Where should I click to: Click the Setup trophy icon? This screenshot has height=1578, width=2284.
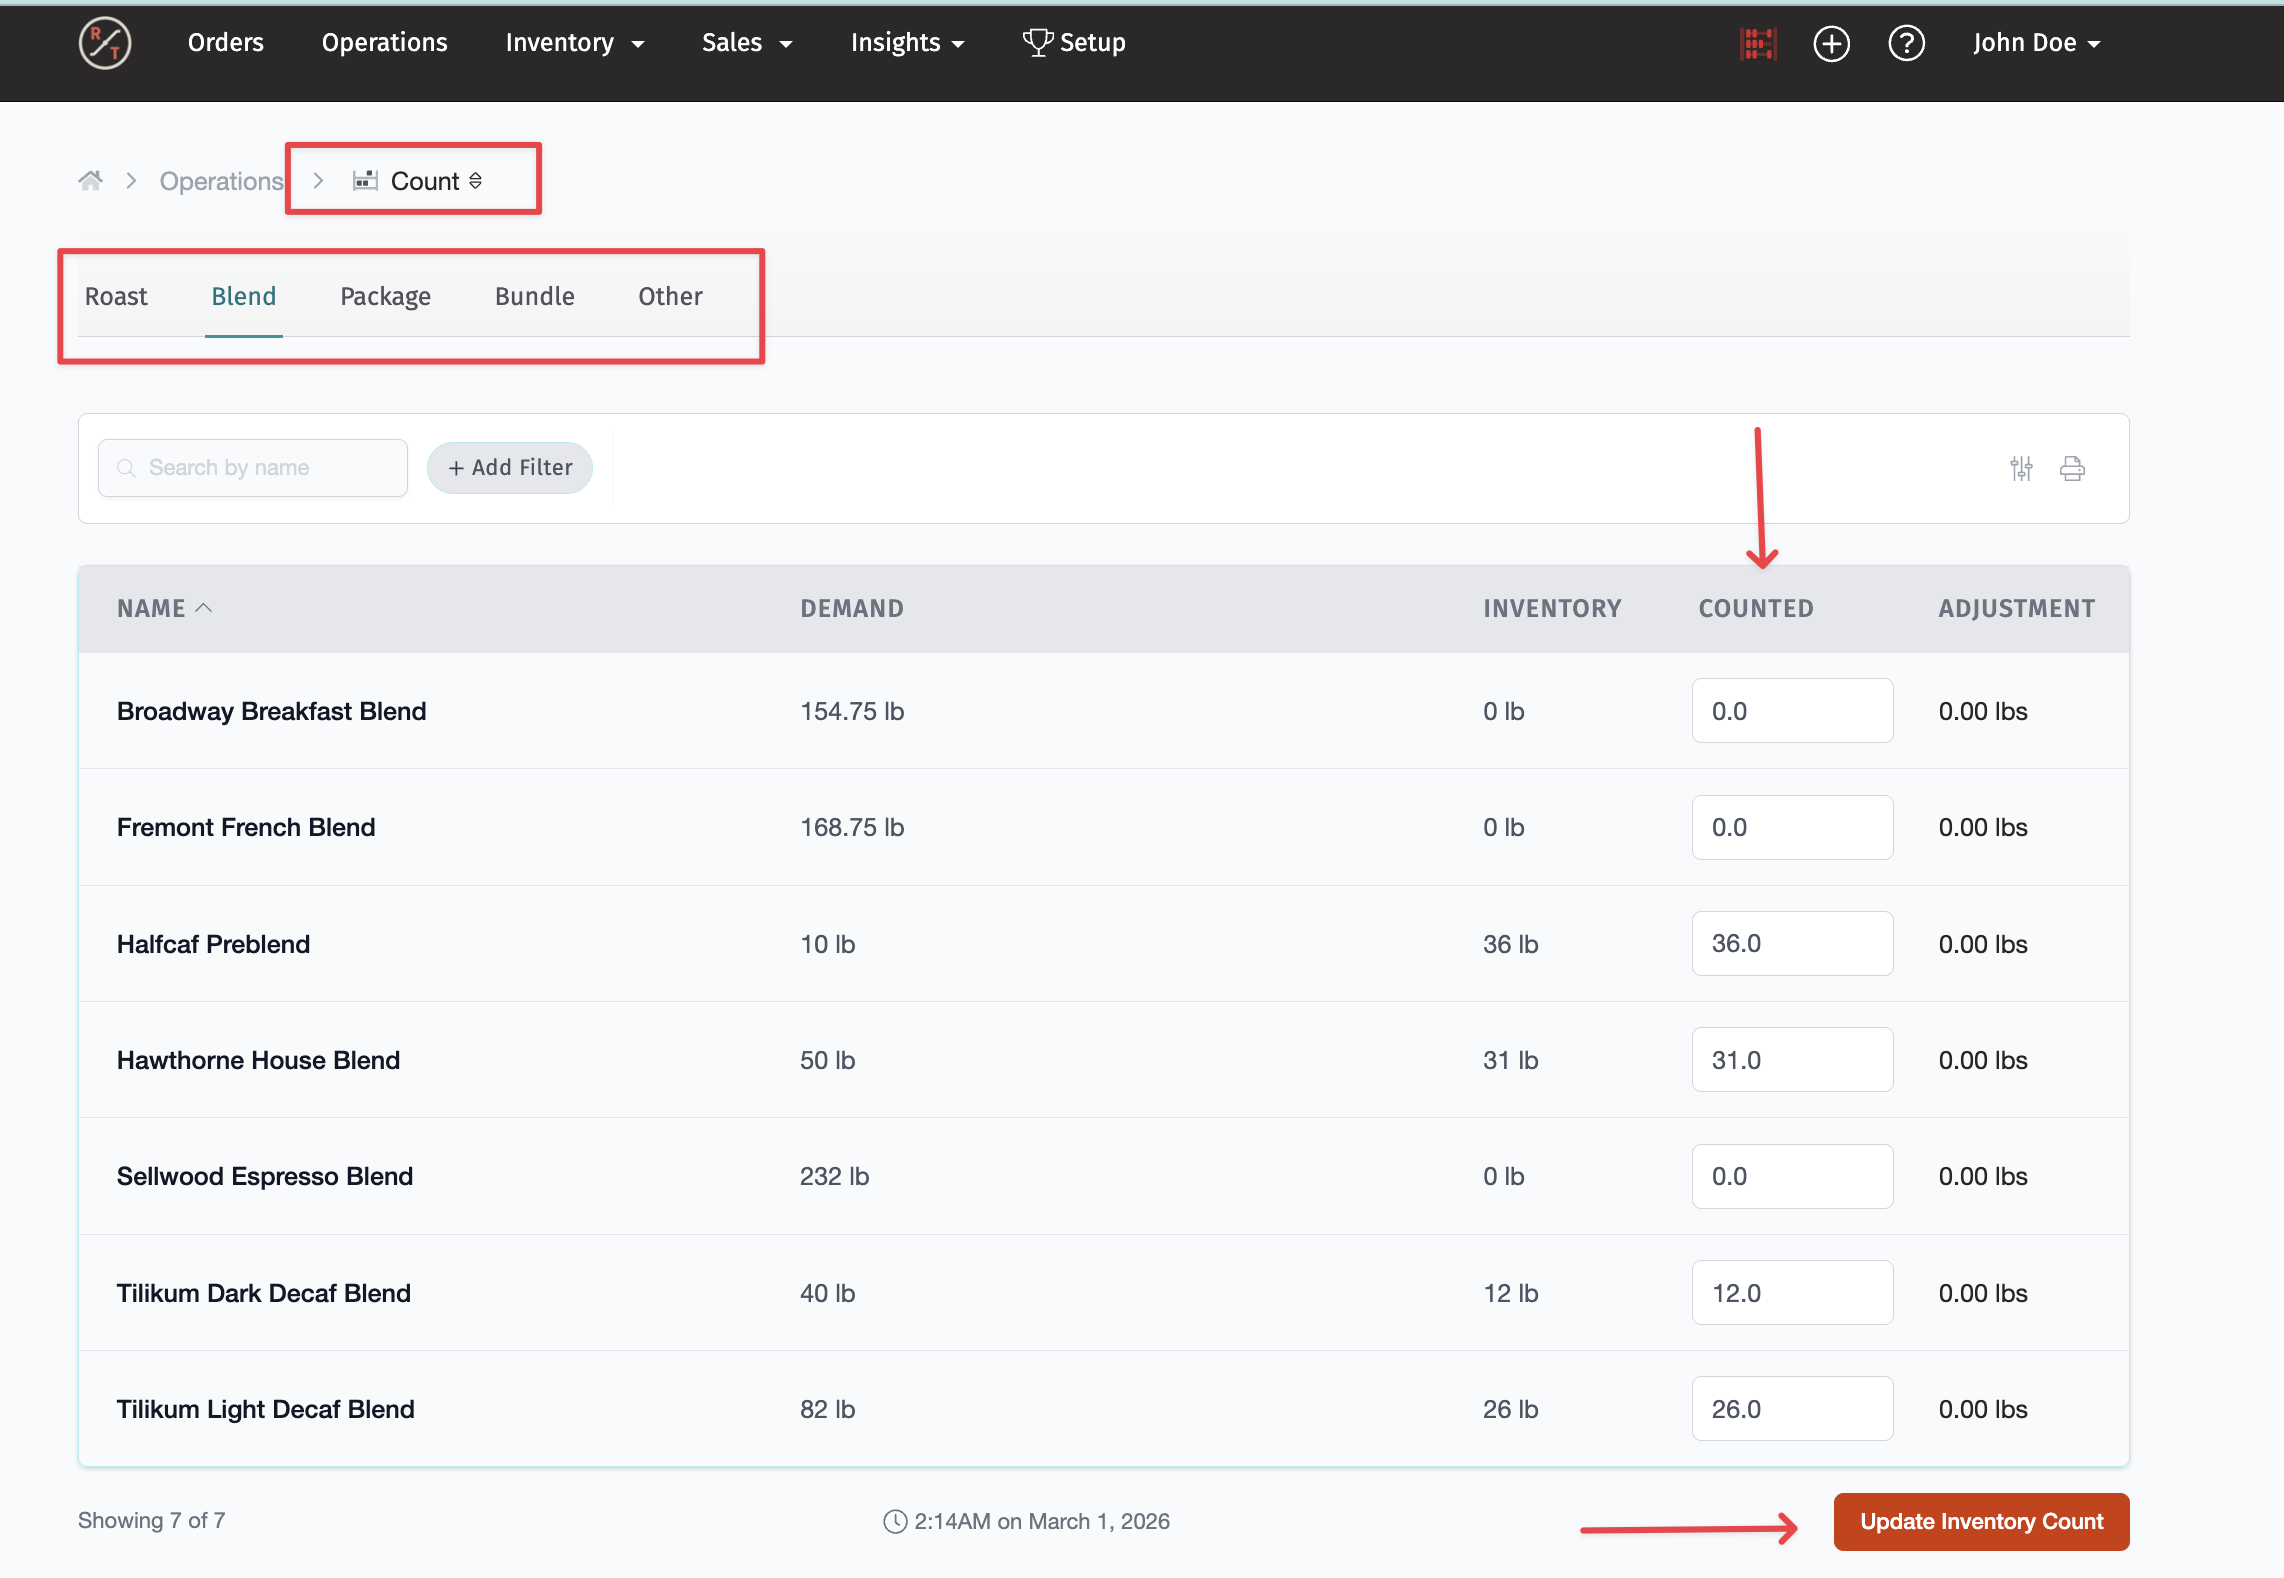[x=1037, y=42]
